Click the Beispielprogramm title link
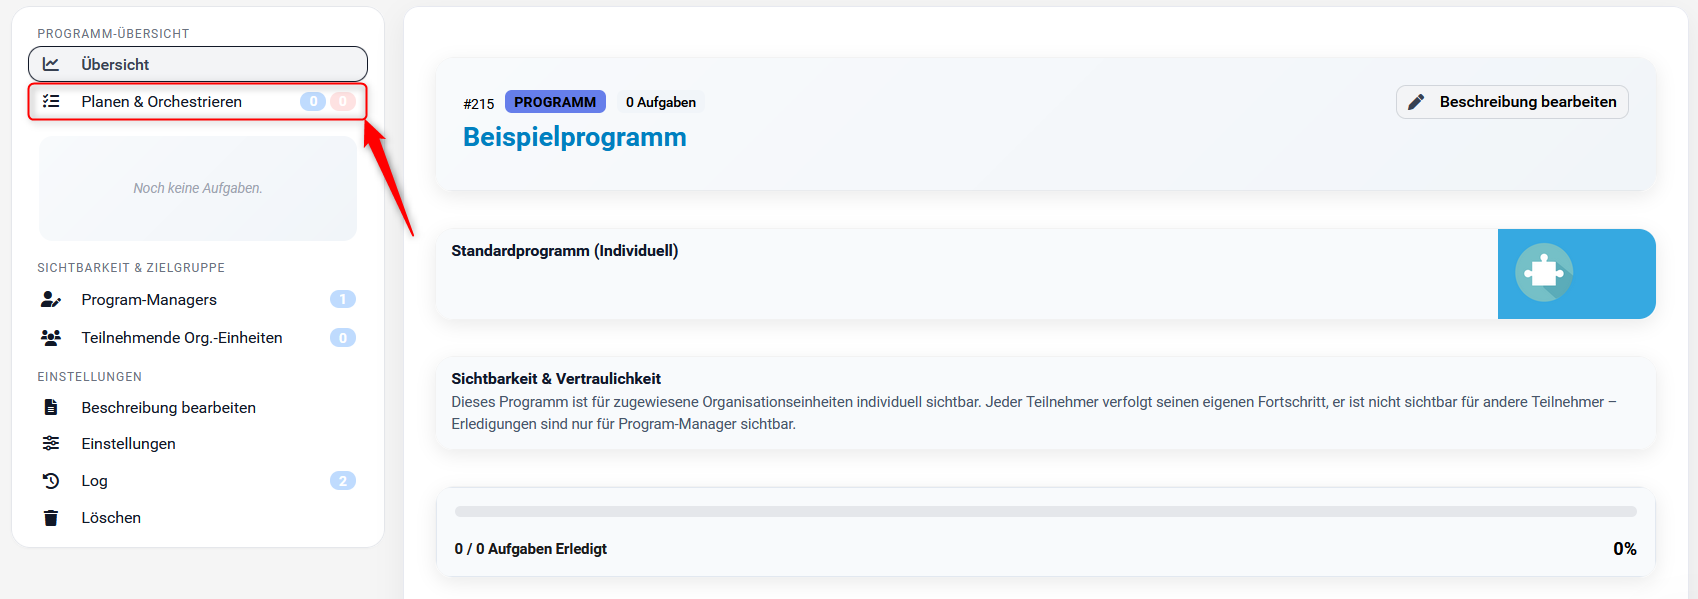 [574, 137]
